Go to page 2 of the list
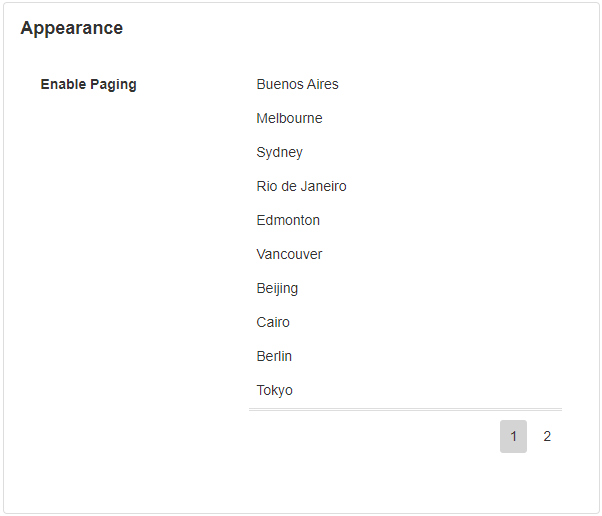 (547, 437)
